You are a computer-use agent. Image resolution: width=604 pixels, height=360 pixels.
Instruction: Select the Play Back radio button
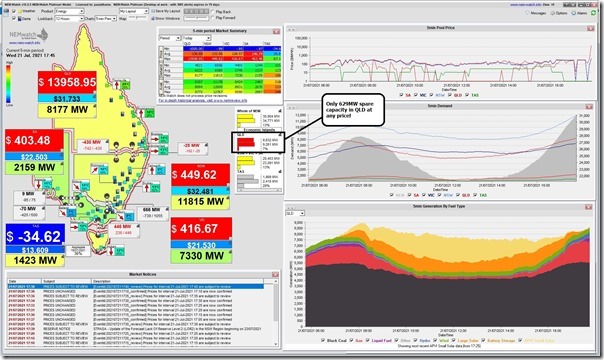click(x=213, y=12)
